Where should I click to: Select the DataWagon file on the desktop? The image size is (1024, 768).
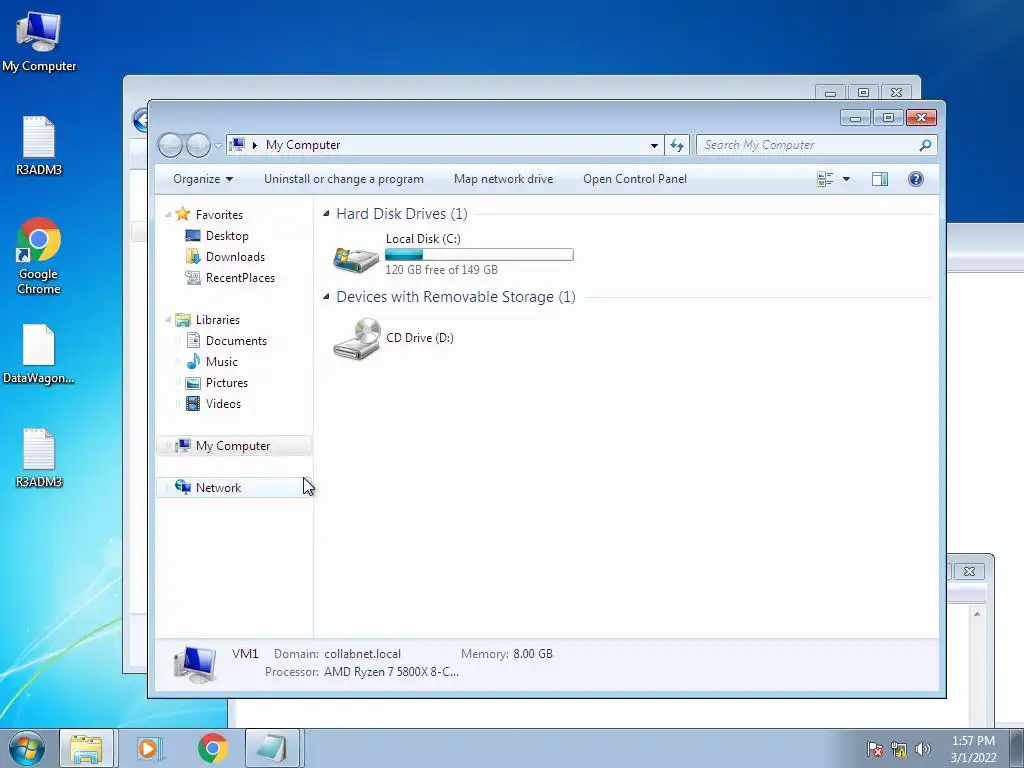click(39, 354)
